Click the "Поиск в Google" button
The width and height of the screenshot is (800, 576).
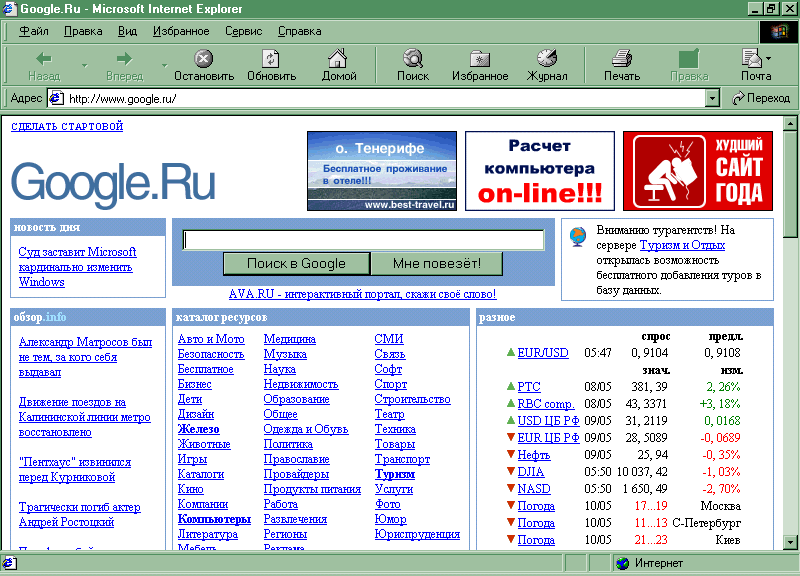(x=296, y=264)
